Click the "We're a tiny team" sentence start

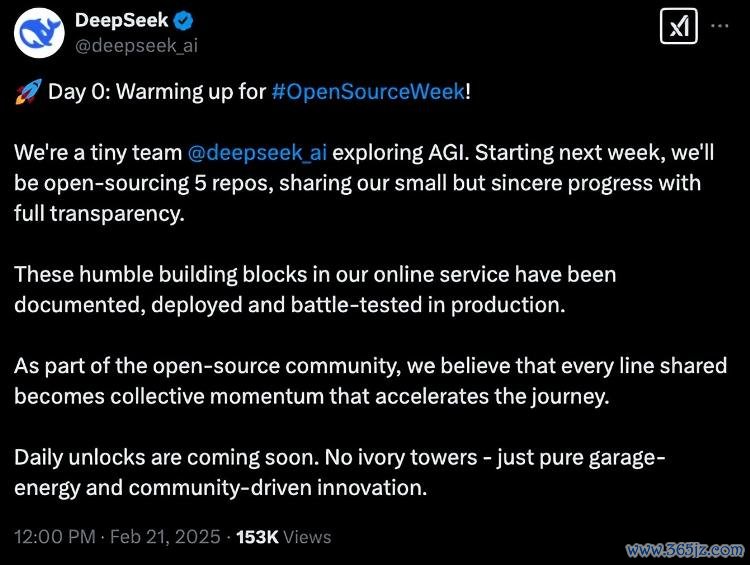point(98,153)
